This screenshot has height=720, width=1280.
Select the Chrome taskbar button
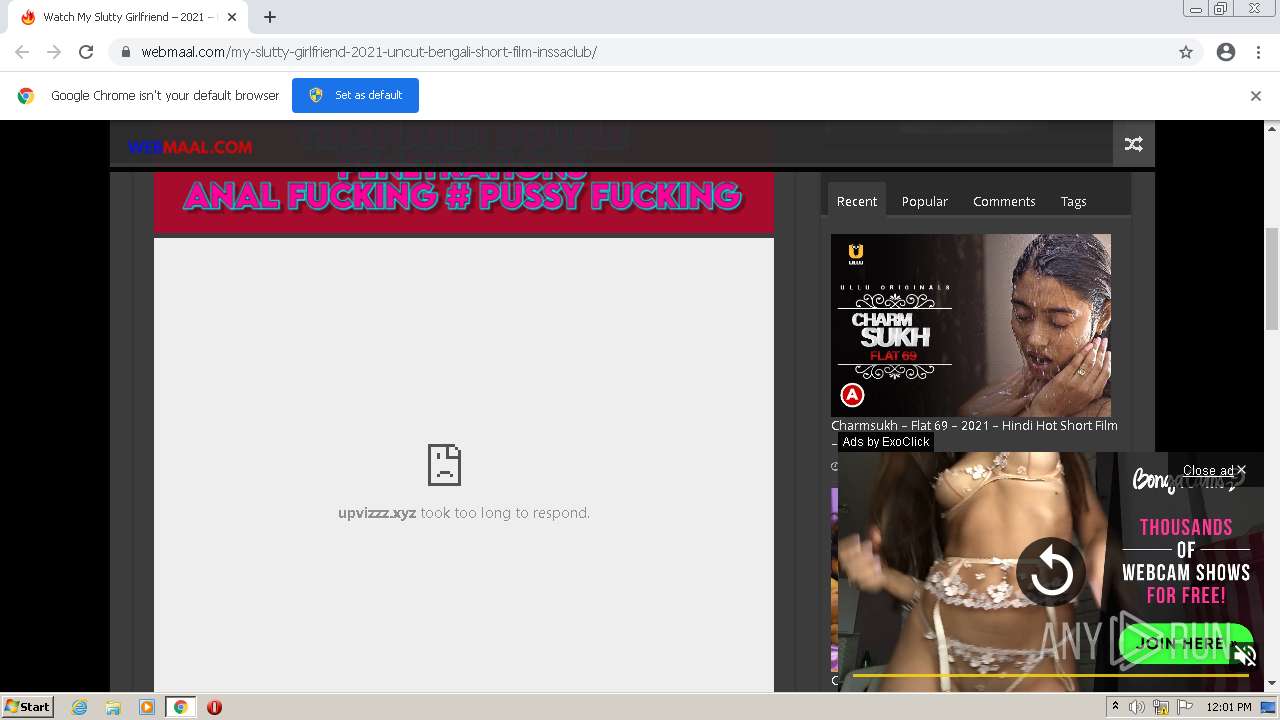pyautogui.click(x=180, y=707)
